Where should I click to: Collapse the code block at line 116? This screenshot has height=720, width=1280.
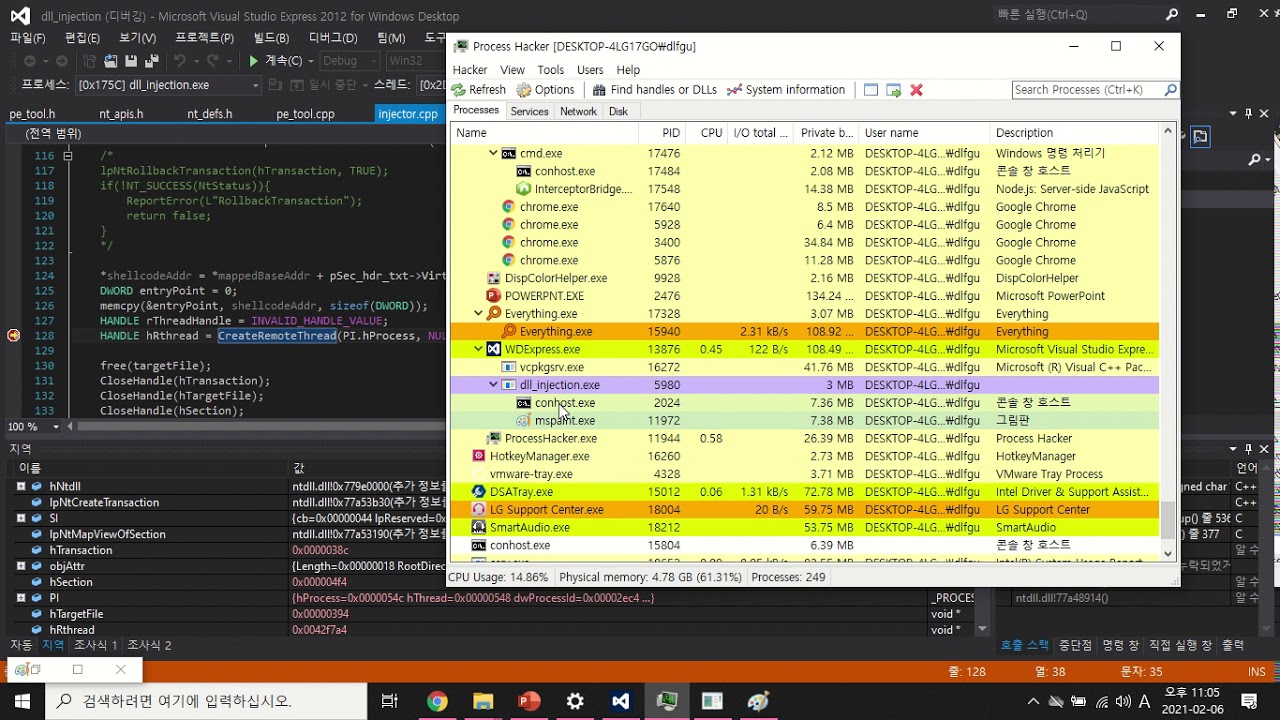tap(68, 156)
